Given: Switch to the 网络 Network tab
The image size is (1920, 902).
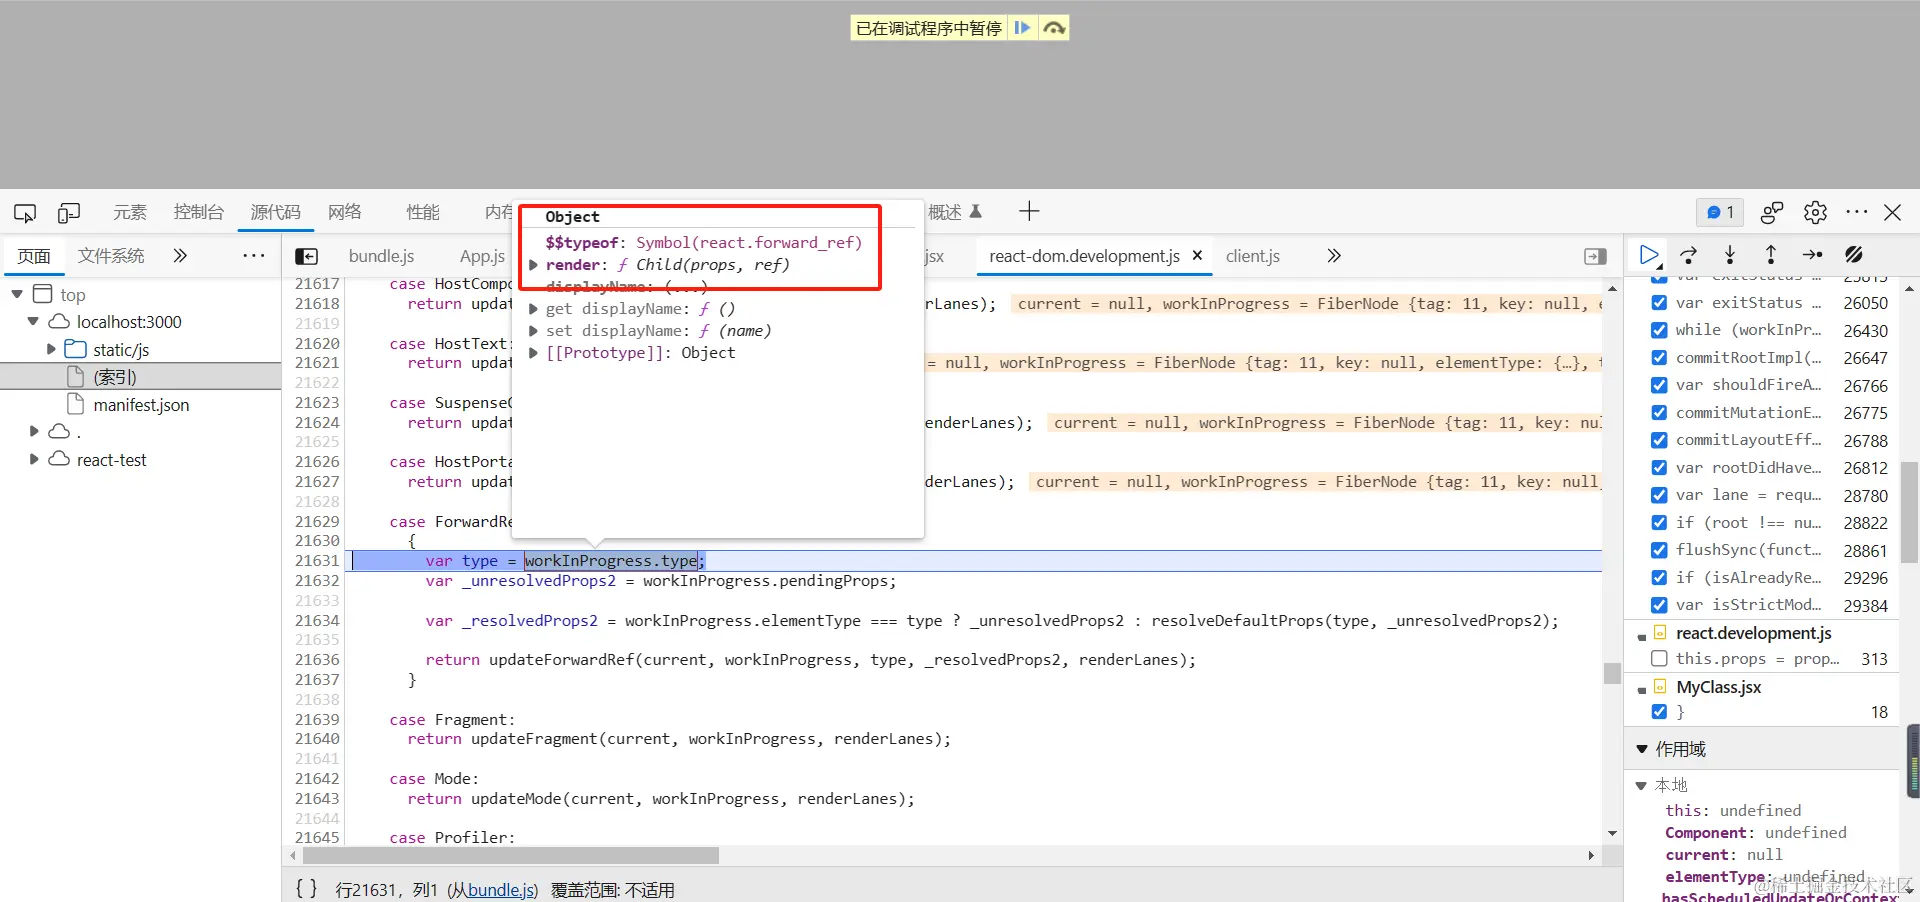Looking at the screenshot, I should pyautogui.click(x=345, y=212).
